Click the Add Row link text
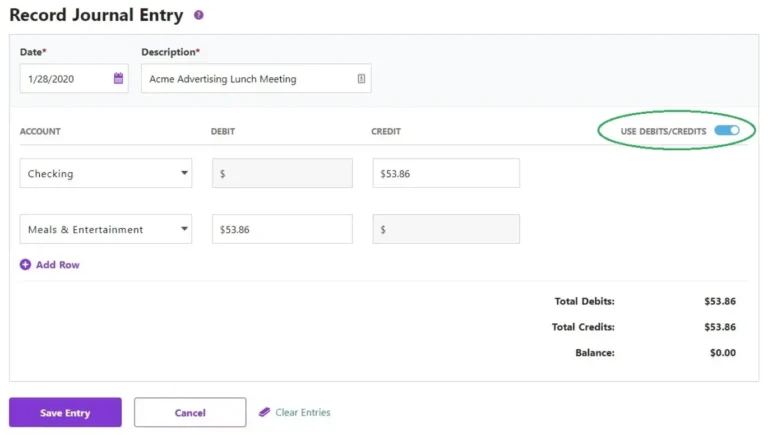Viewport: 768px width, 435px height. pyautogui.click(x=57, y=265)
